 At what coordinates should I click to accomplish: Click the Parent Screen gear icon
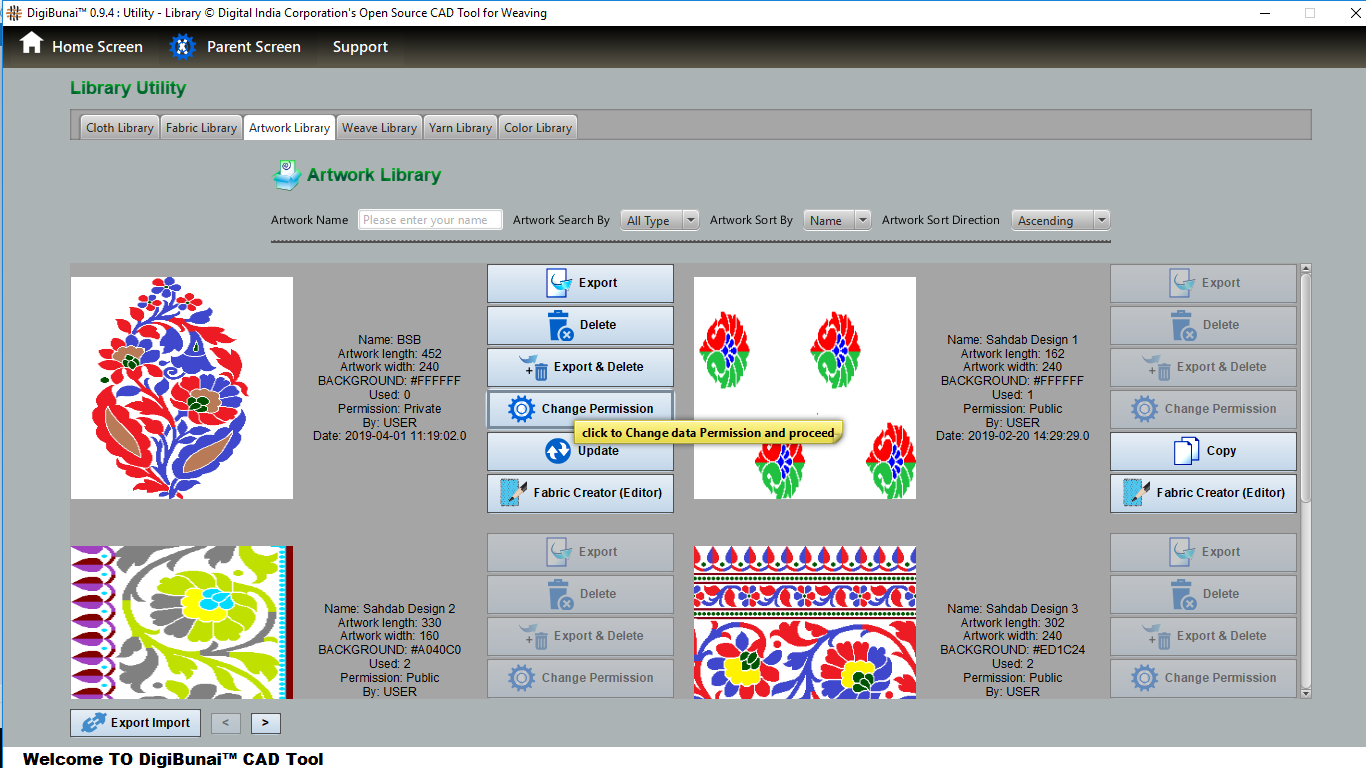pyautogui.click(x=182, y=46)
